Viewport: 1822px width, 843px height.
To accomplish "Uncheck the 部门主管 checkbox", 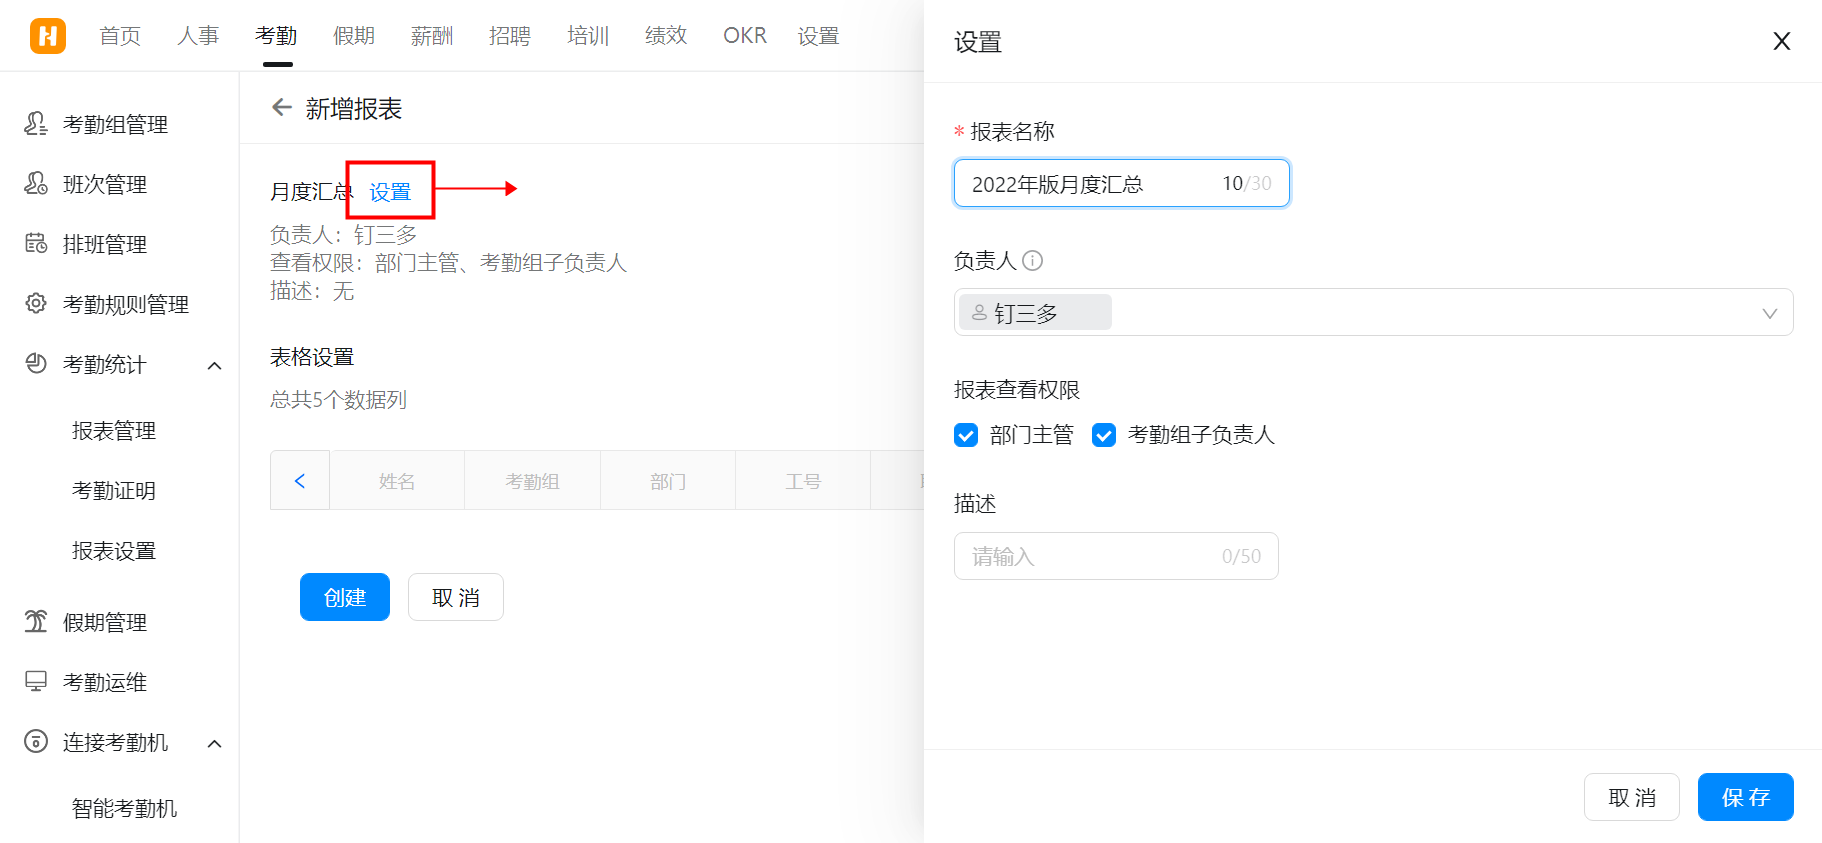I will 966,435.
